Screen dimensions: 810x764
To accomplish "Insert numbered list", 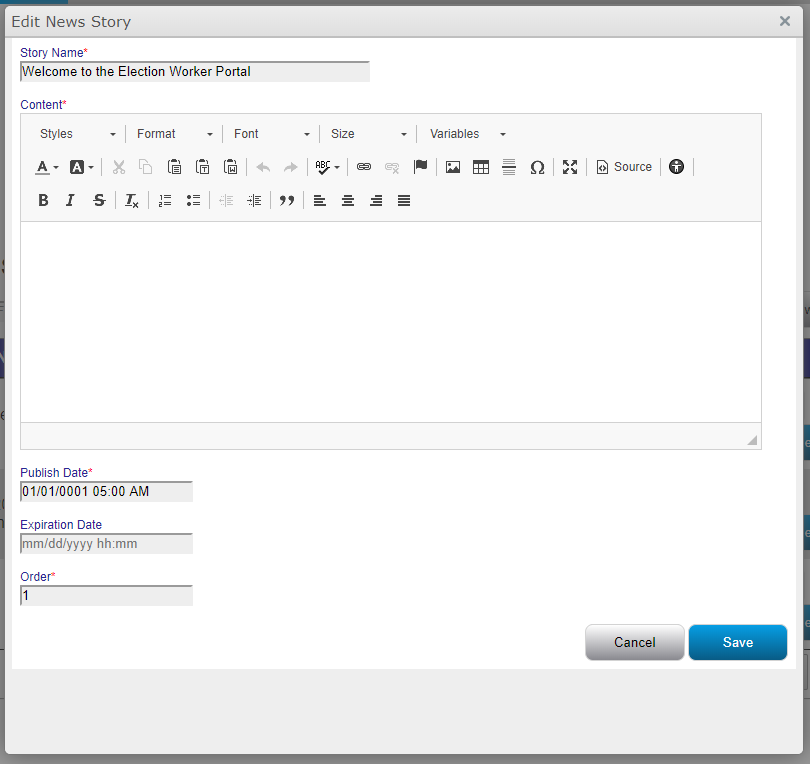I will pos(165,200).
